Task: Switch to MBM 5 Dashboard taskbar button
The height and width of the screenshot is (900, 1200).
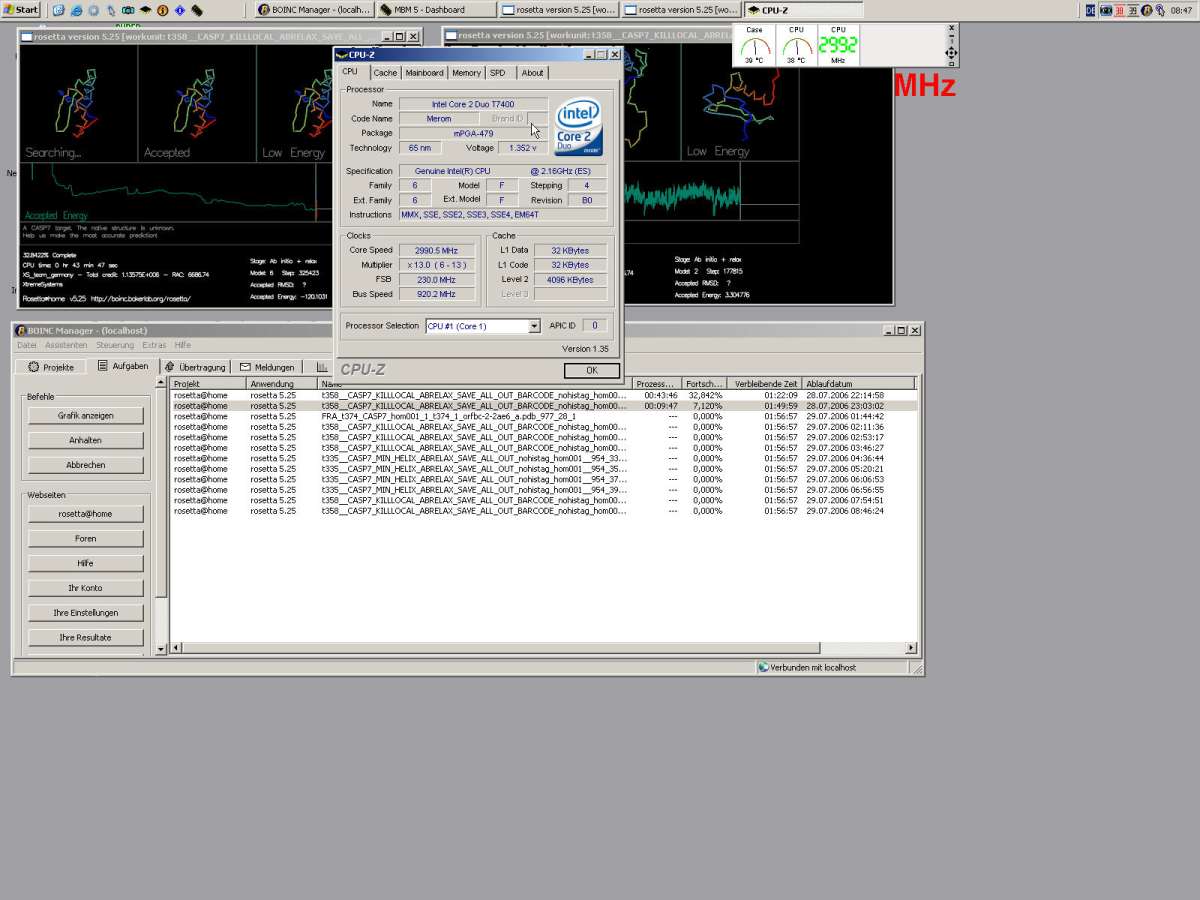Action: (x=436, y=10)
